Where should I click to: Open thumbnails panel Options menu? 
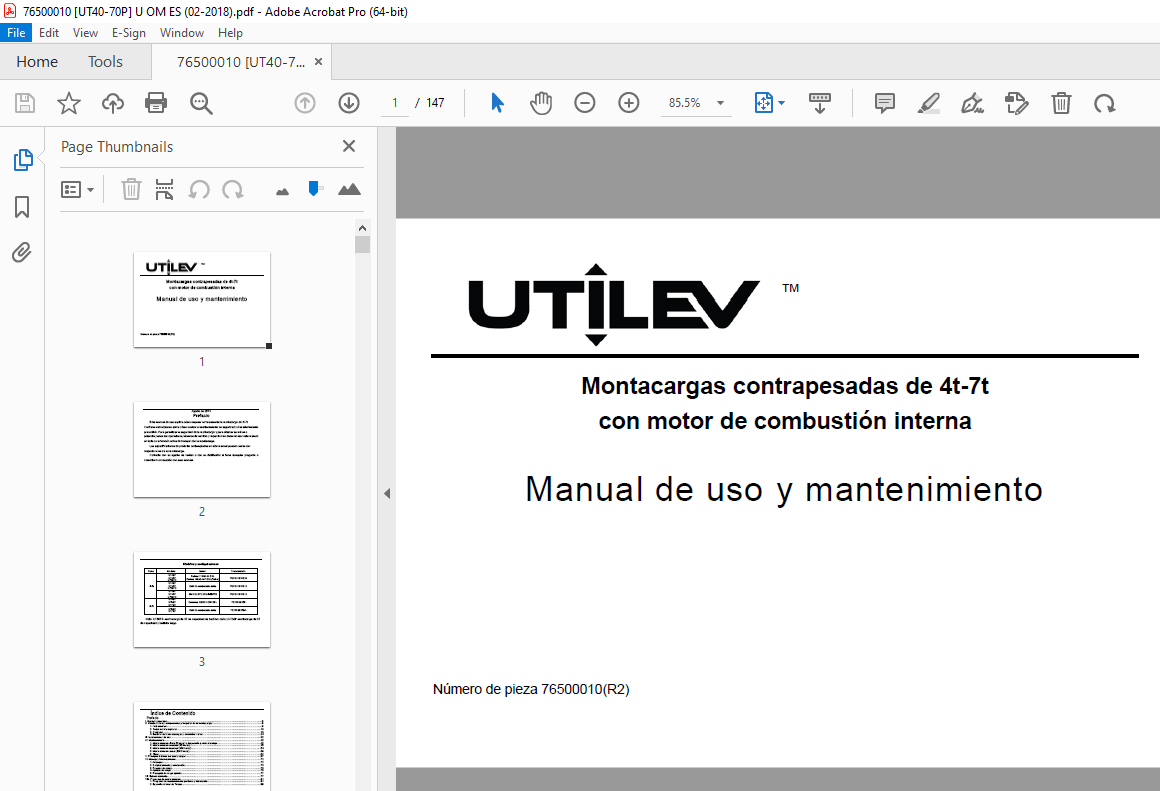pyautogui.click(x=77, y=190)
